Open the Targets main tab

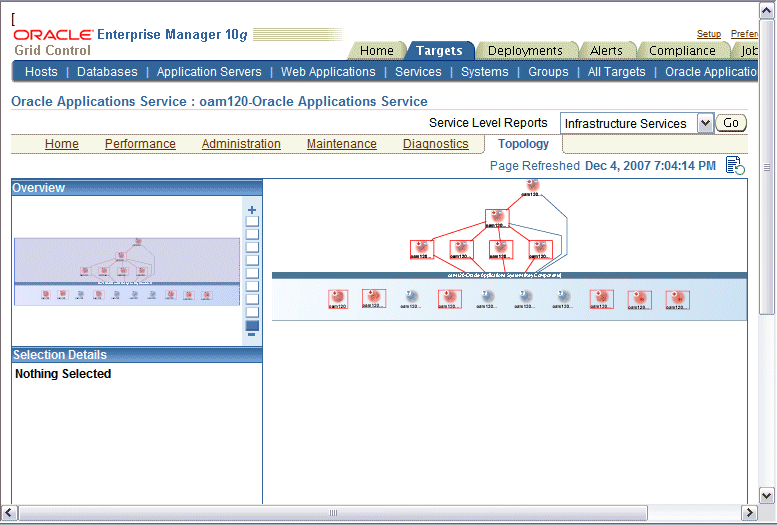439,51
